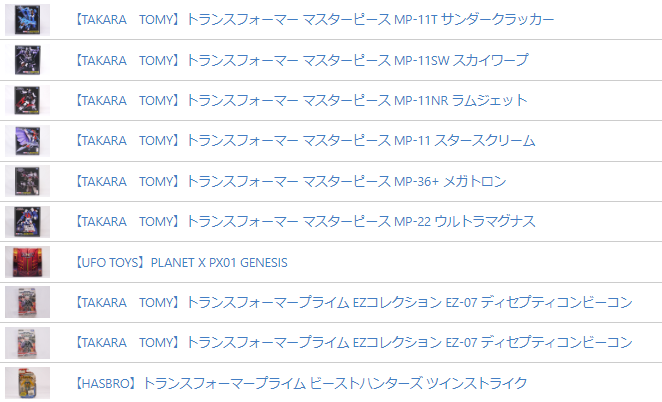Click the red PLANET X GENESIS thumbnail
The height and width of the screenshot is (402, 662).
click(x=27, y=262)
